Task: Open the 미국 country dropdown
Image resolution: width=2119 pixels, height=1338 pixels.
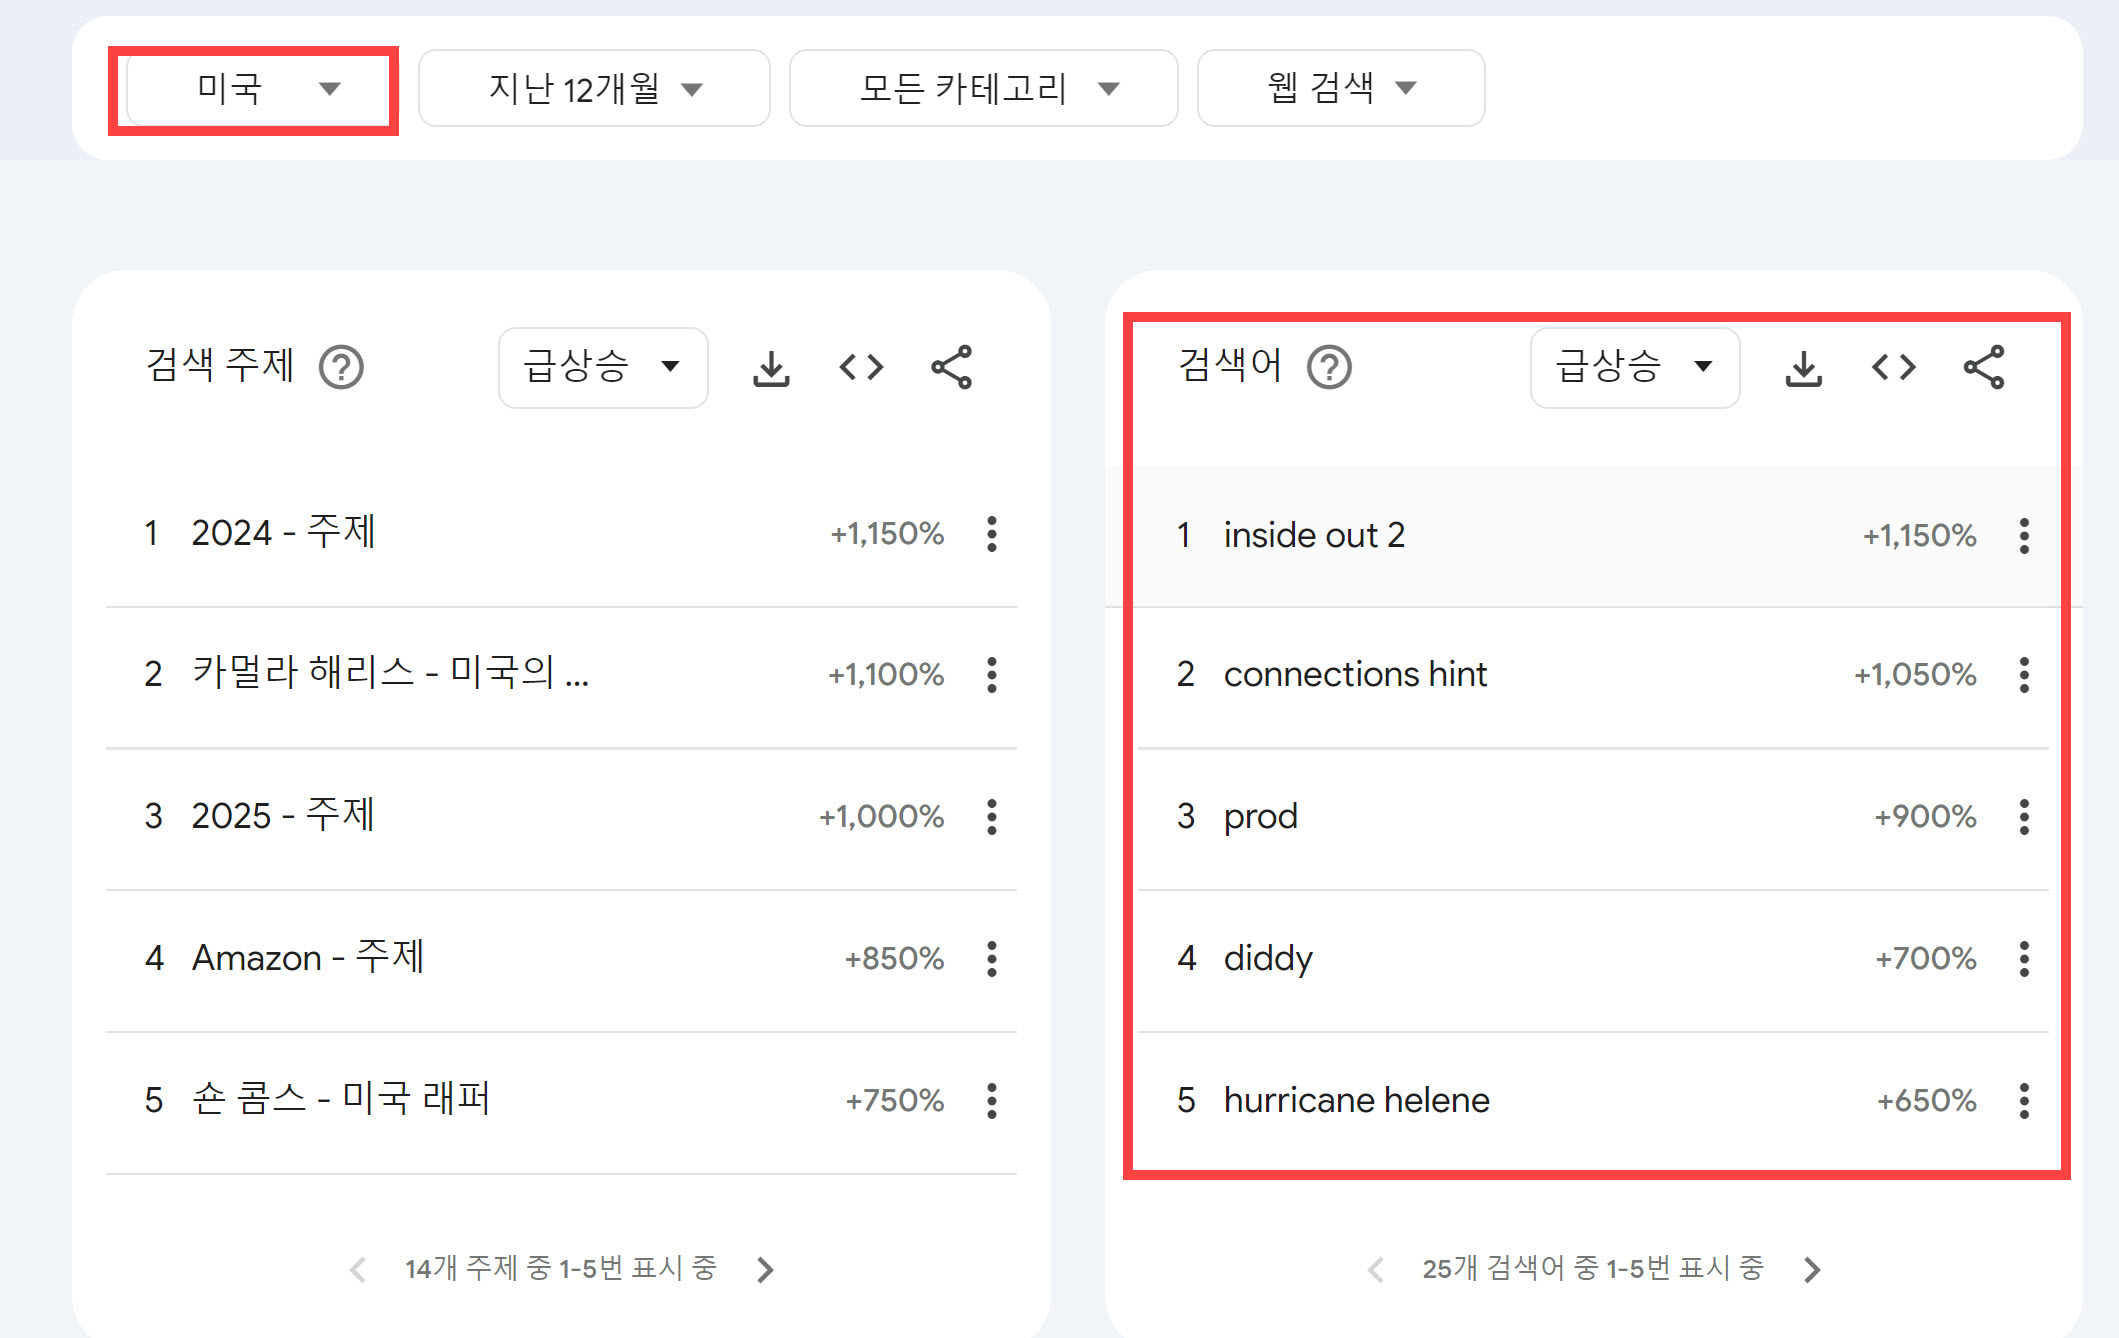Action: point(254,89)
